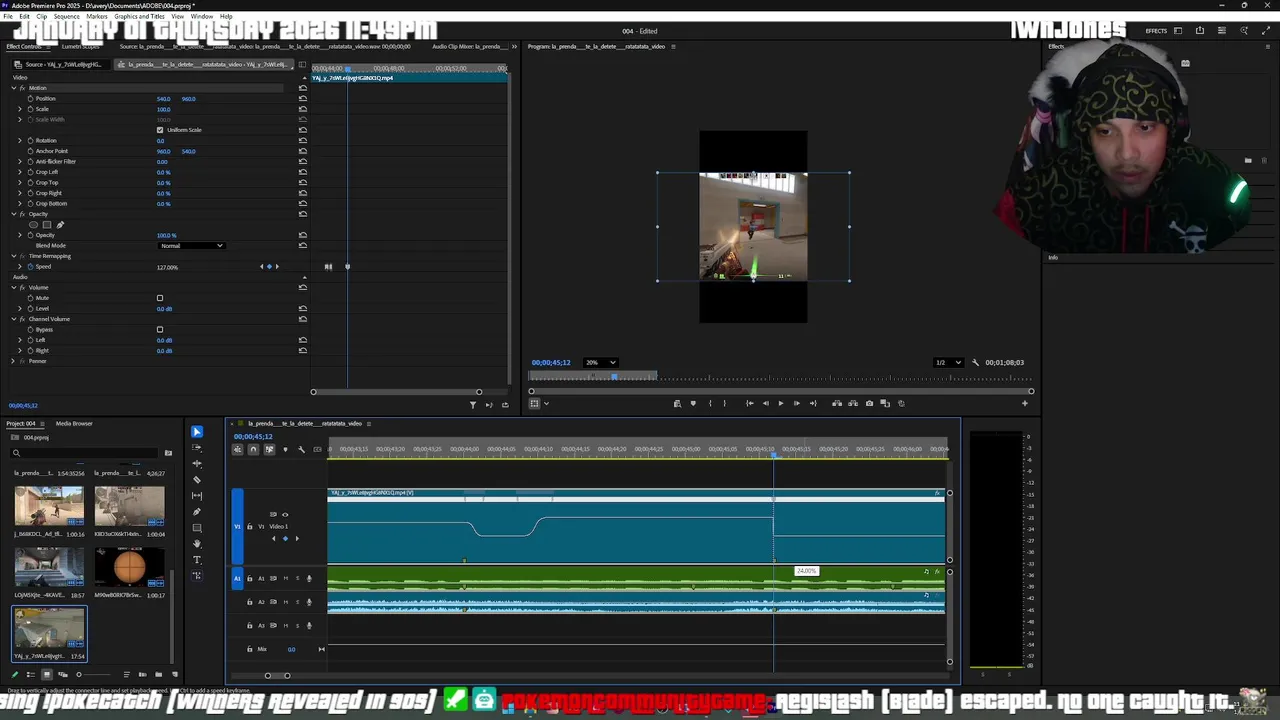The width and height of the screenshot is (1280, 720).
Task: Open the Sequence menu
Action: click(x=66, y=16)
